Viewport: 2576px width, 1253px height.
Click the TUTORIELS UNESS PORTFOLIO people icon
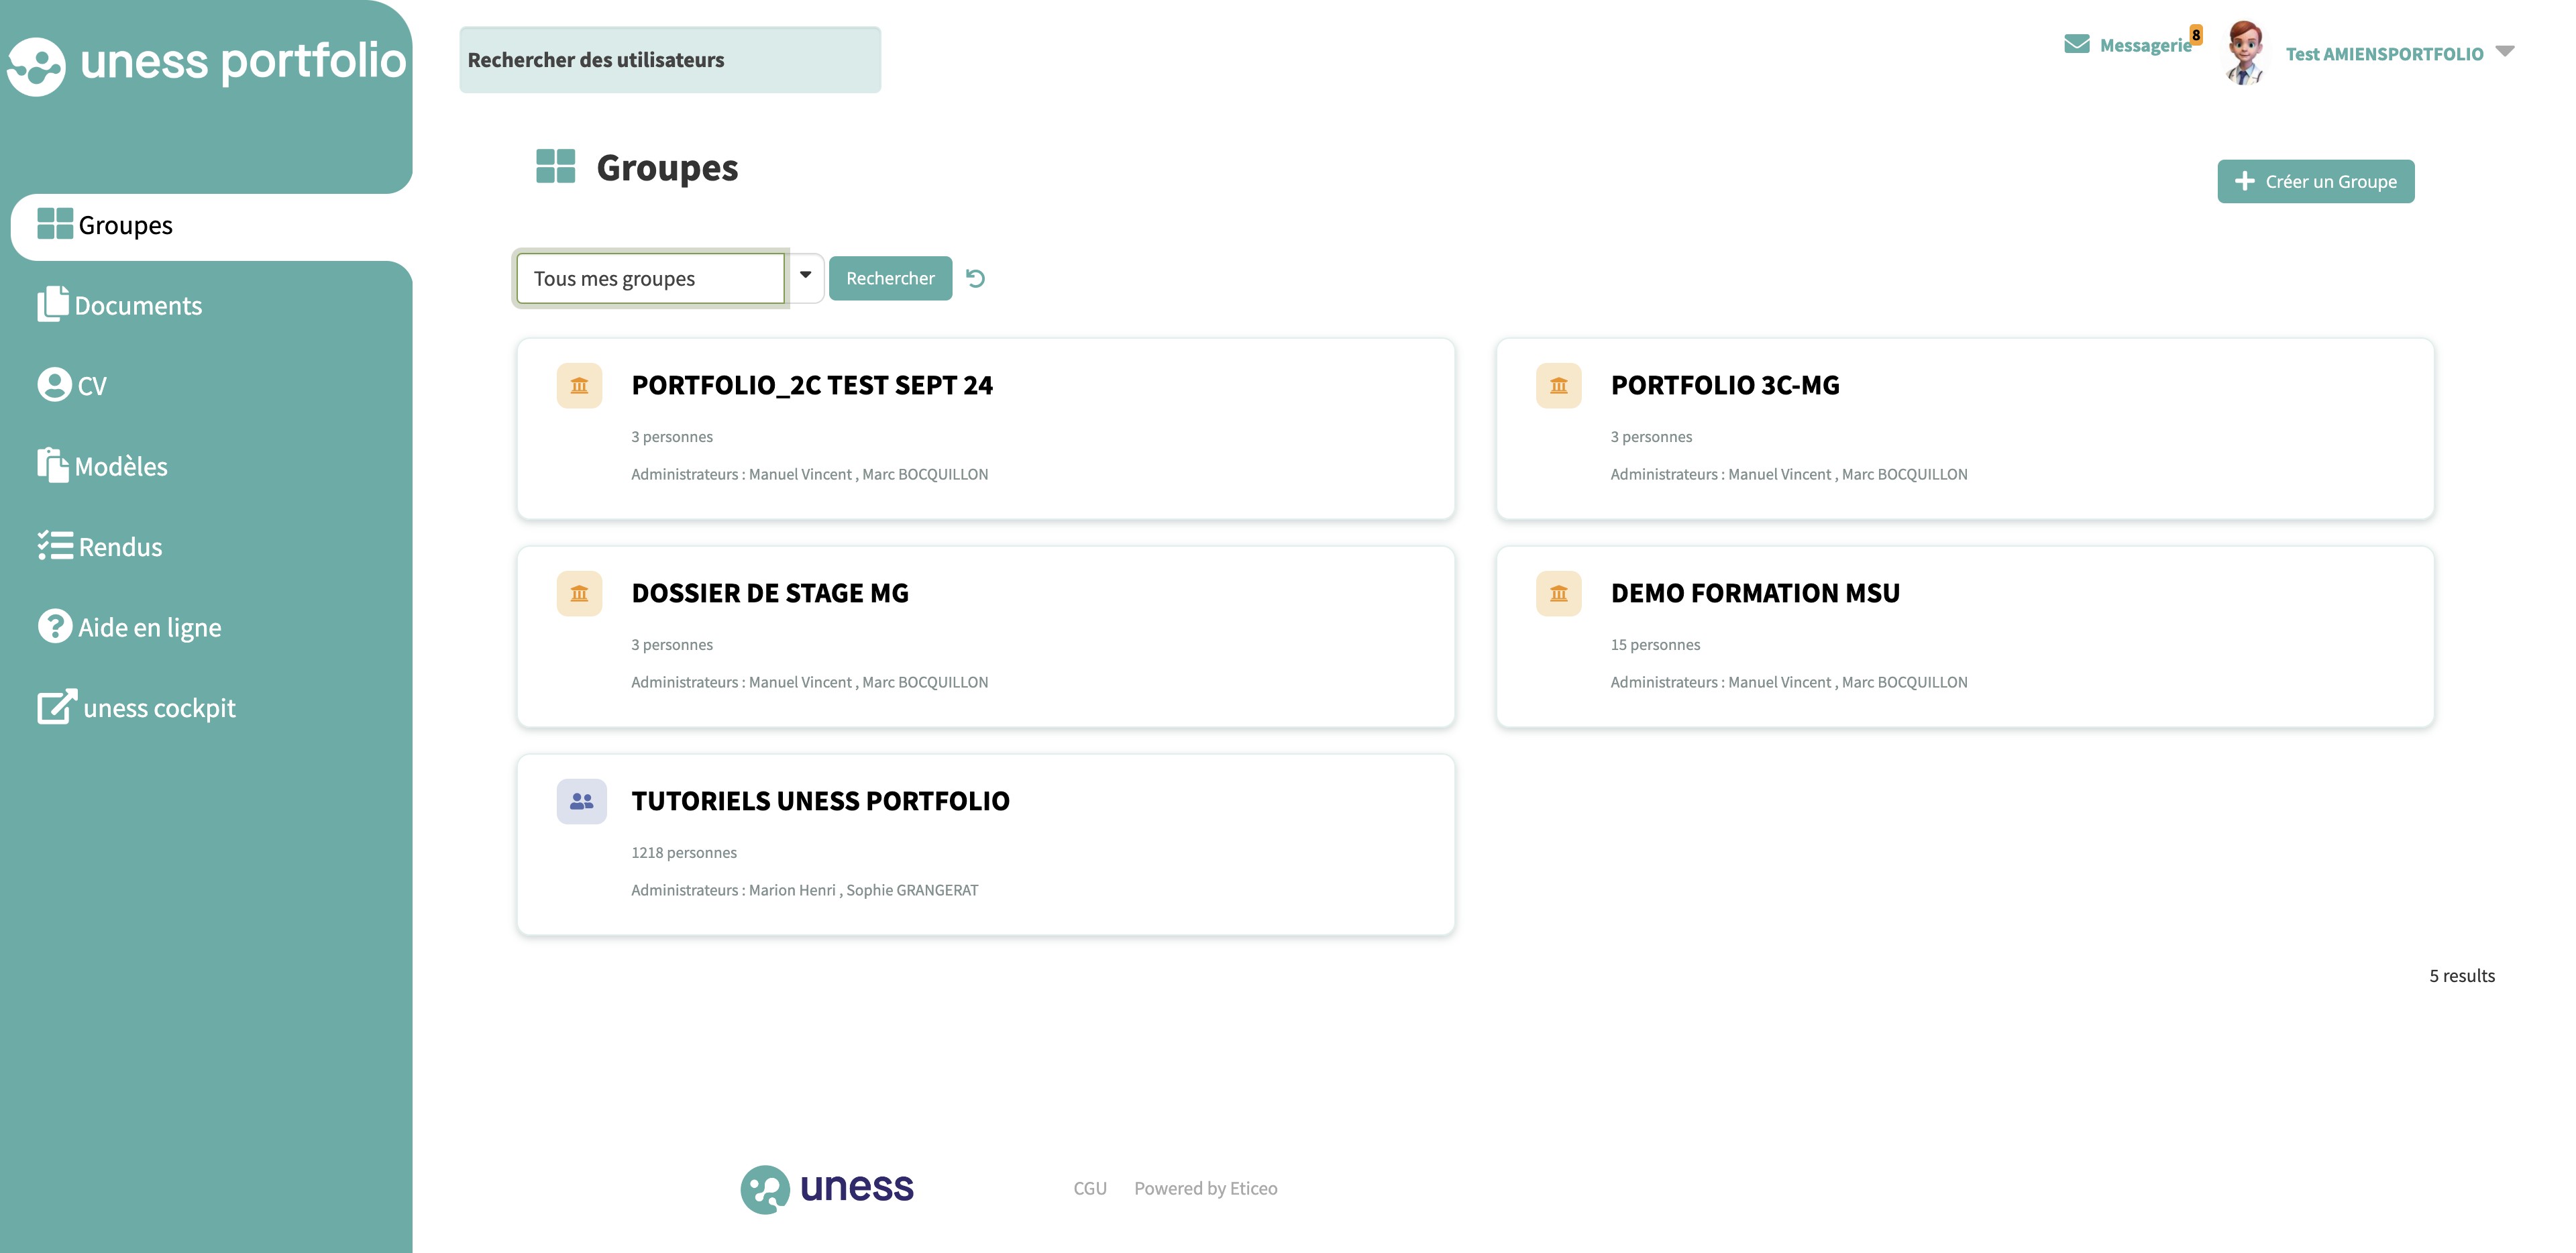click(x=581, y=802)
